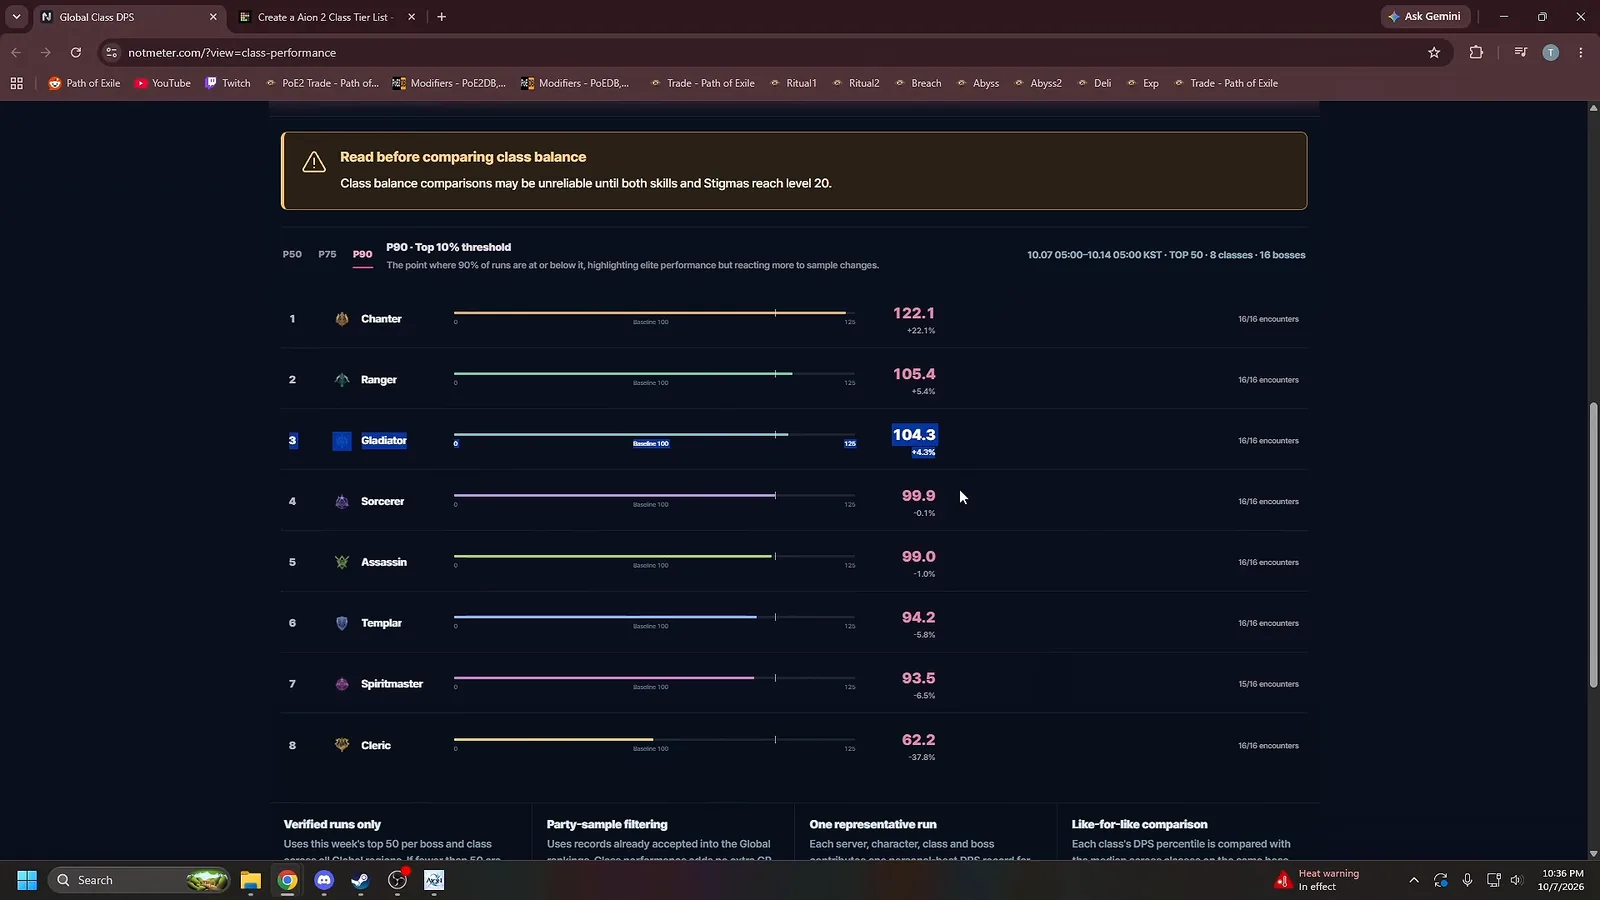Open the bookmarks apps grid icon
This screenshot has width=1600, height=900.
tap(16, 84)
